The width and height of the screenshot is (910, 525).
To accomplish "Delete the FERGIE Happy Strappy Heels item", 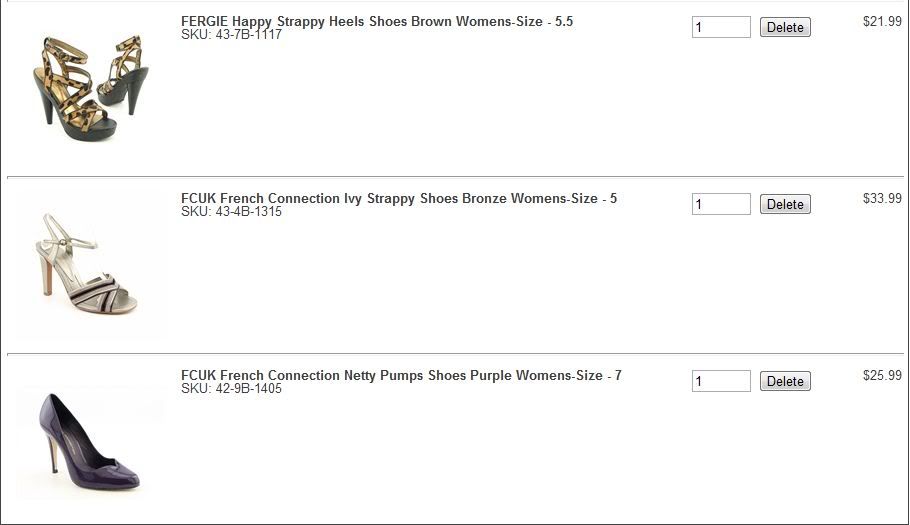I will pos(785,27).
